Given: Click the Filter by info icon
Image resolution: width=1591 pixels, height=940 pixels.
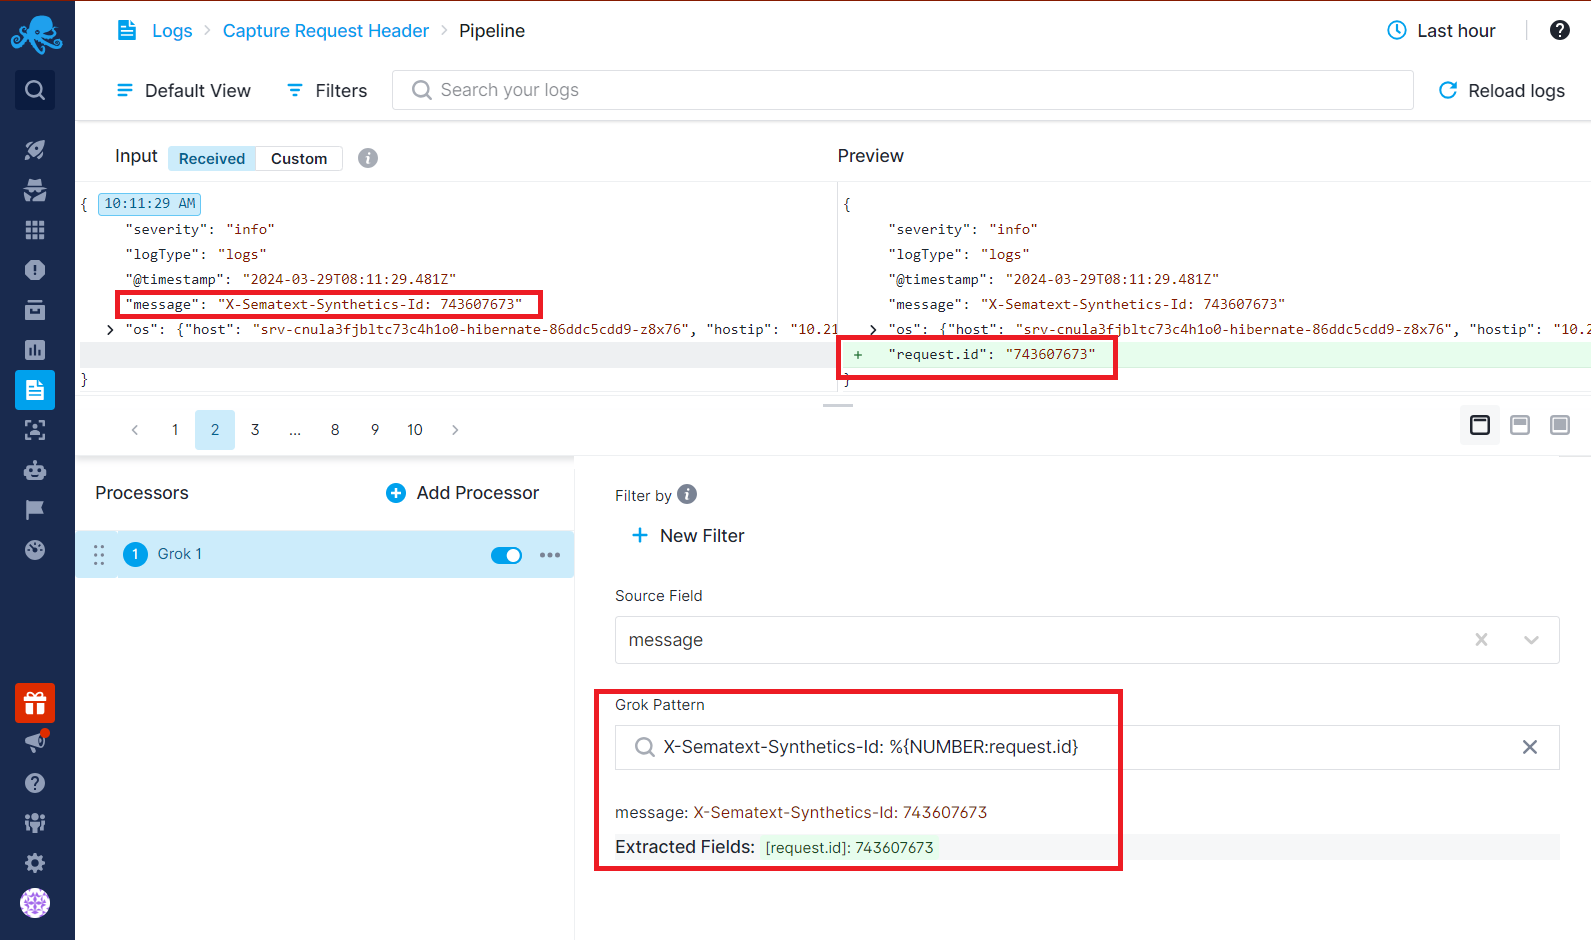Looking at the screenshot, I should pos(687,494).
